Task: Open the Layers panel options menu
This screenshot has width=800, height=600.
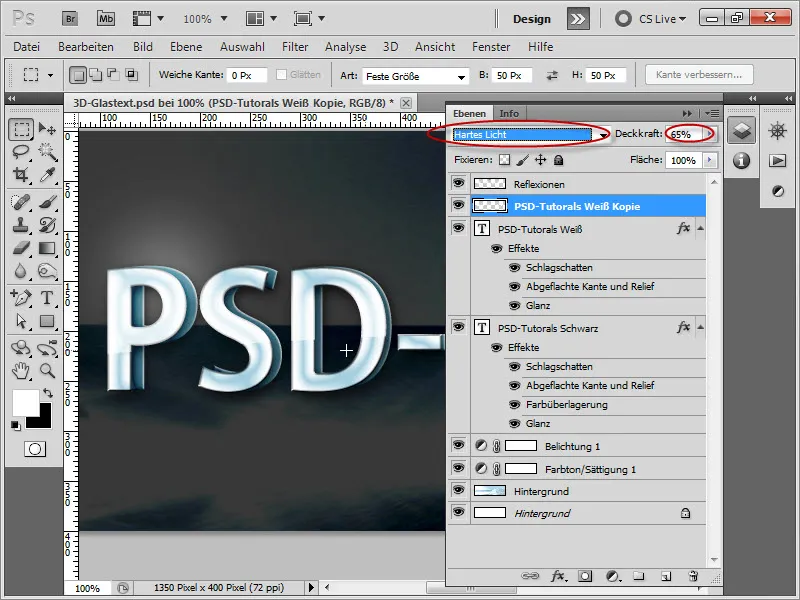Action: 712,113
